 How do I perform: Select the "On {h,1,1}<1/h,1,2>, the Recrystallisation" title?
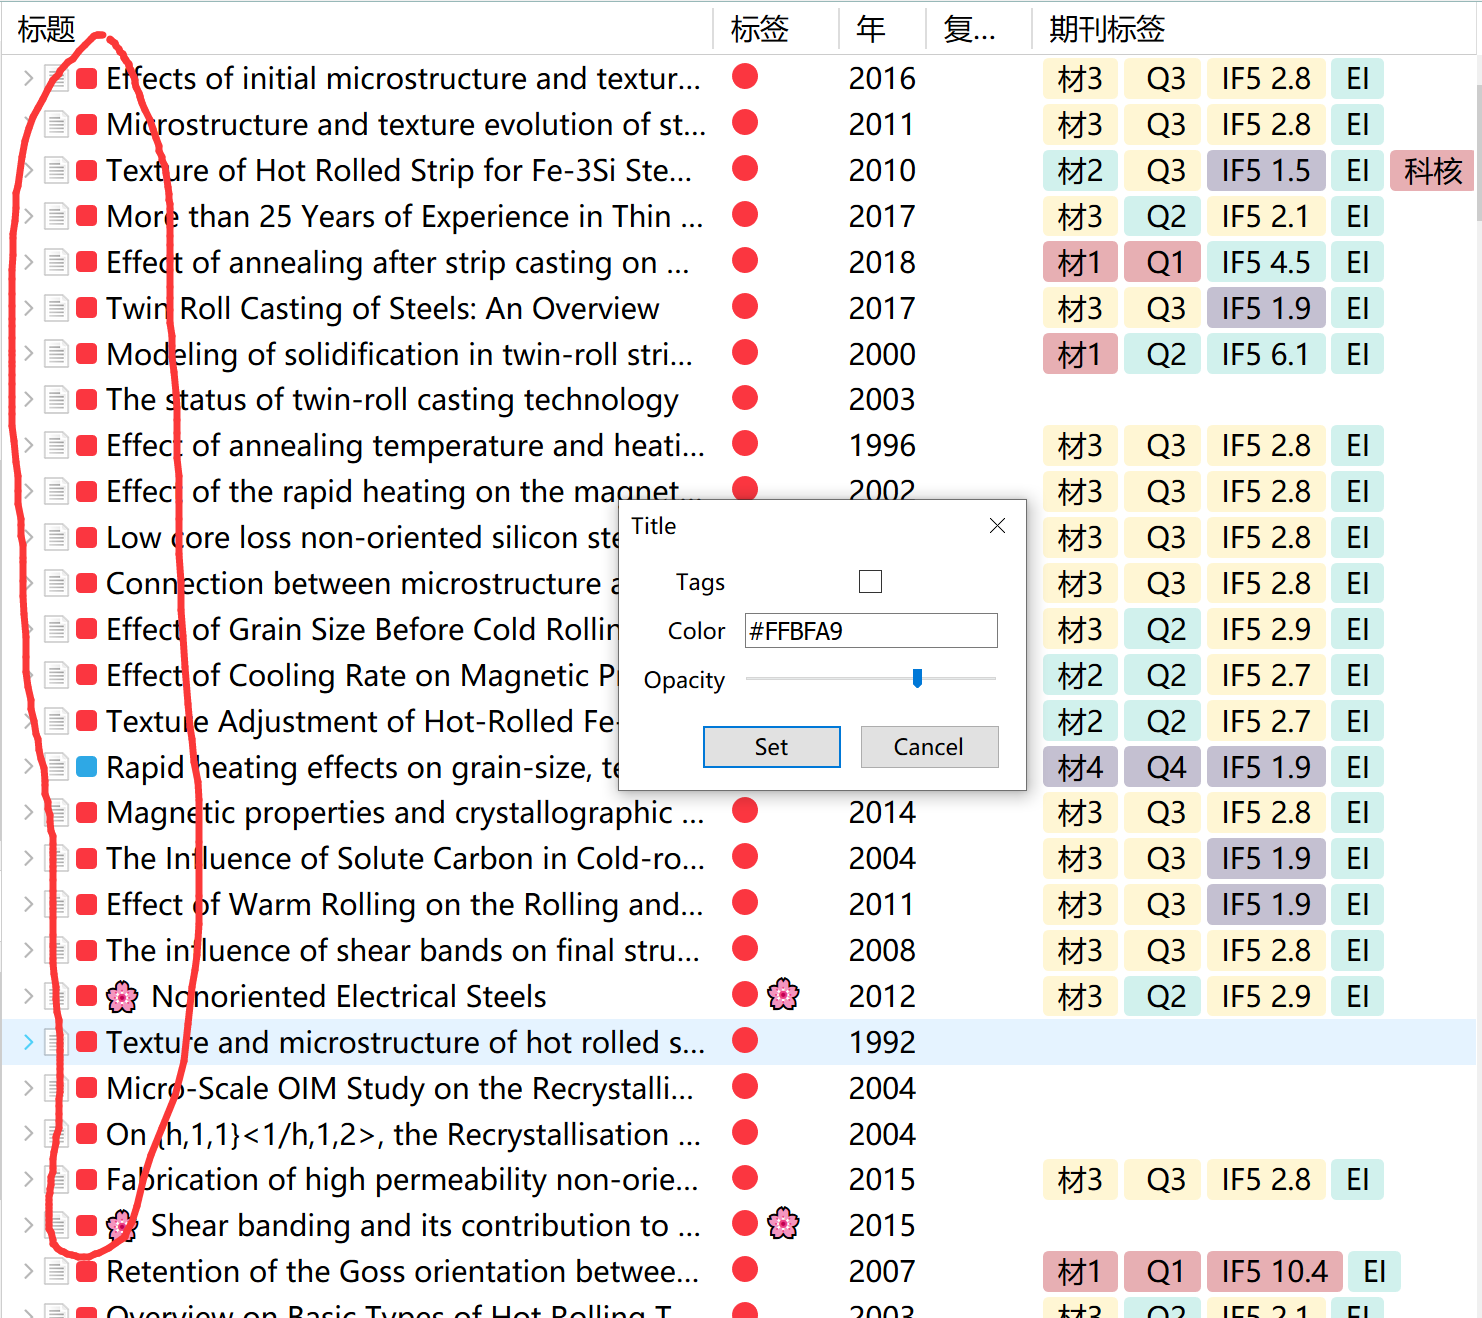pyautogui.click(x=403, y=1134)
